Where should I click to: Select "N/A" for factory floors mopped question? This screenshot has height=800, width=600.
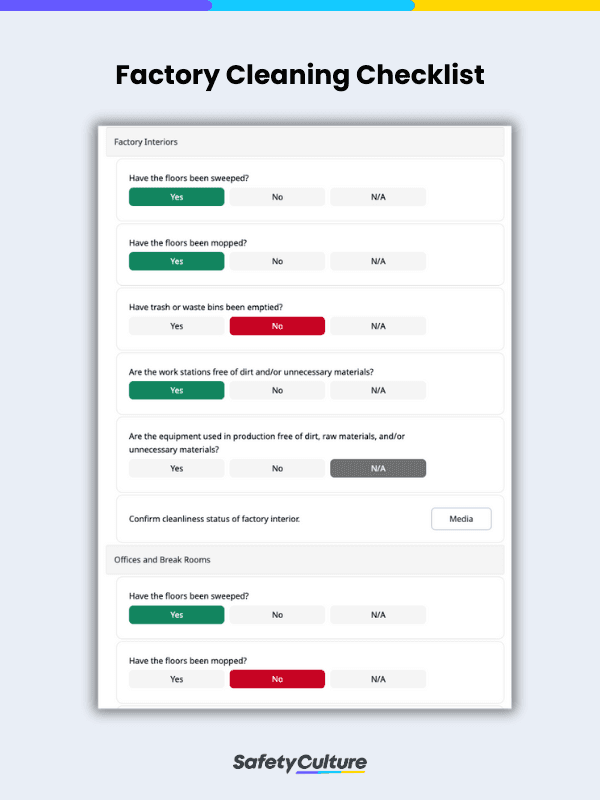click(378, 261)
